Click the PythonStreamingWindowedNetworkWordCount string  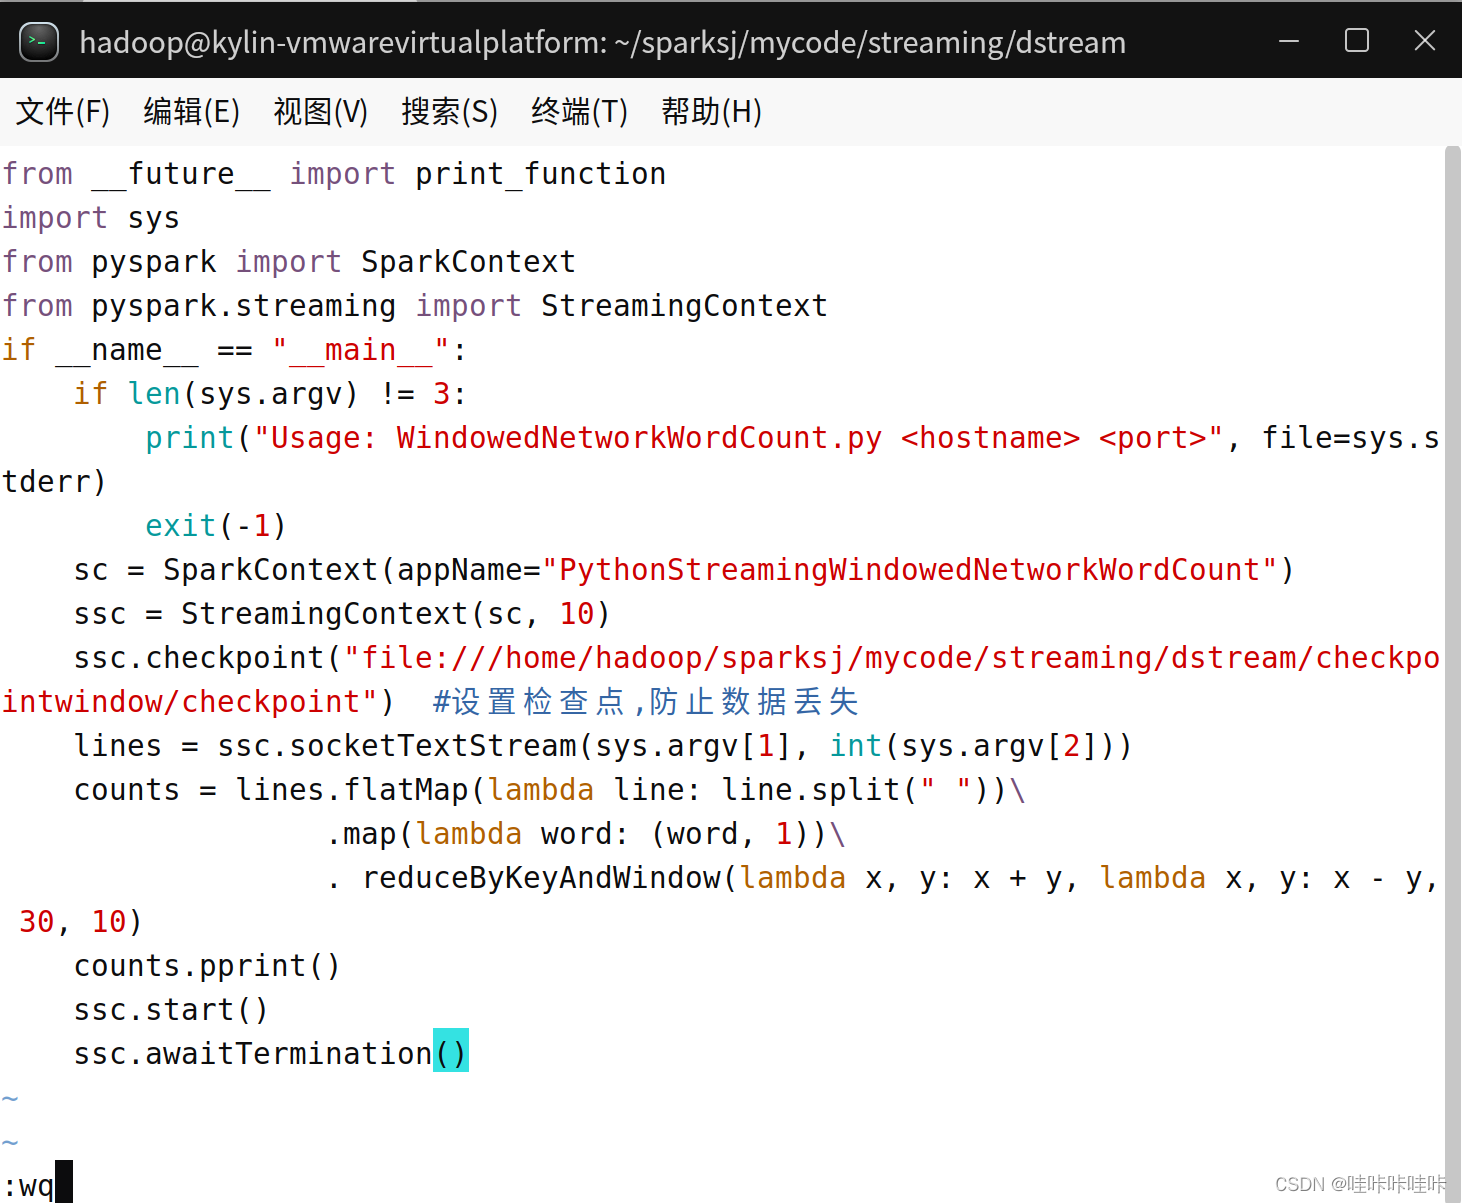(x=910, y=569)
